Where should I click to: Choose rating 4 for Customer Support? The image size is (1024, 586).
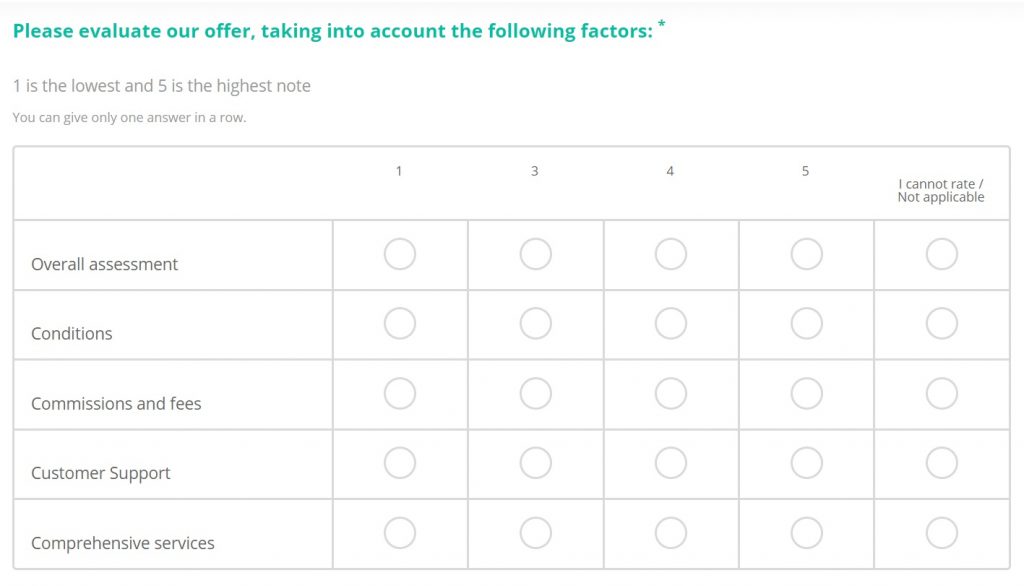(x=671, y=463)
